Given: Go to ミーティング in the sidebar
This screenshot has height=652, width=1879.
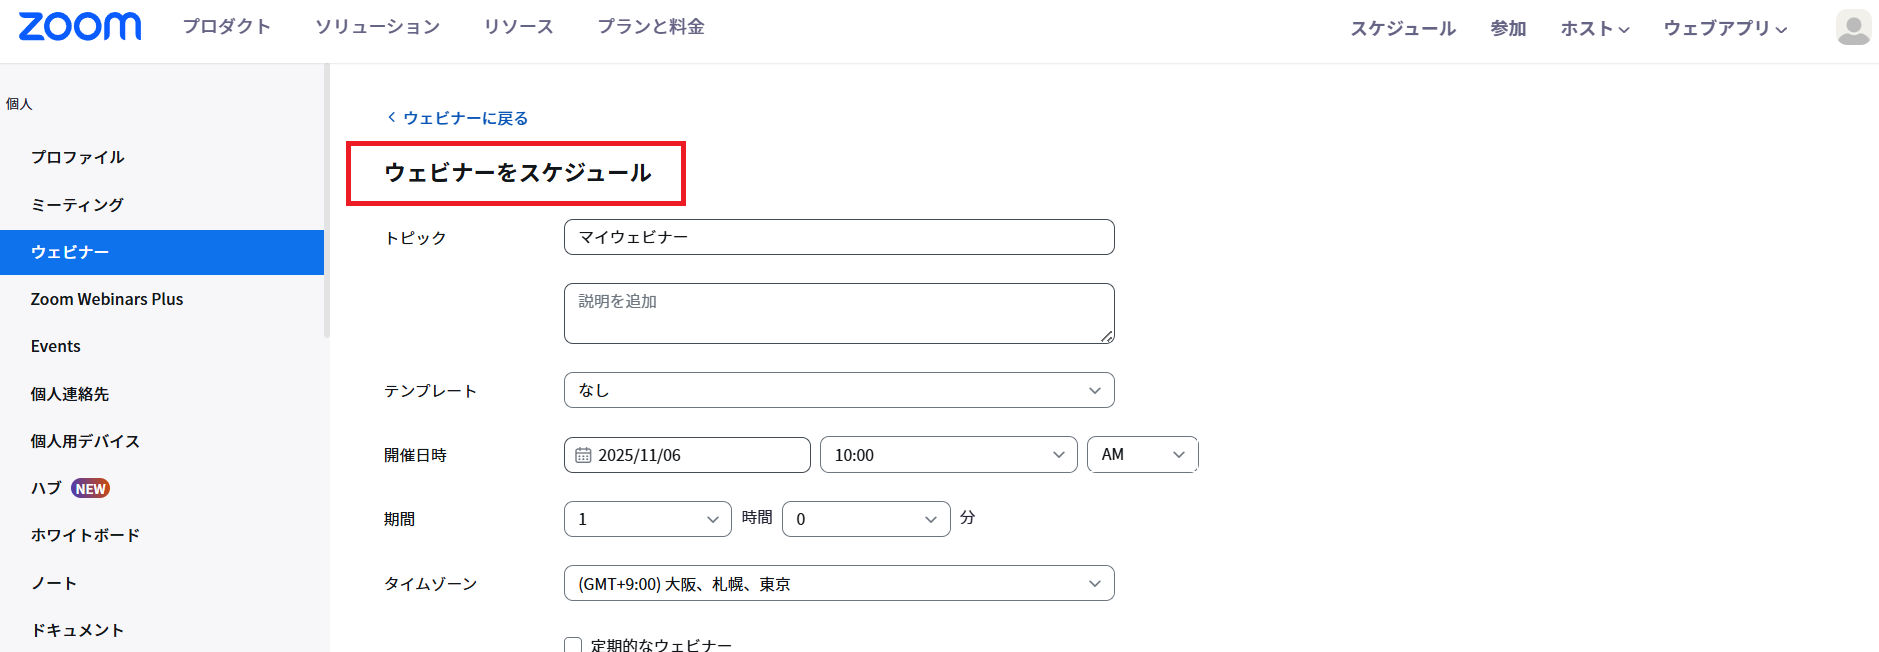Looking at the screenshot, I should [x=77, y=205].
